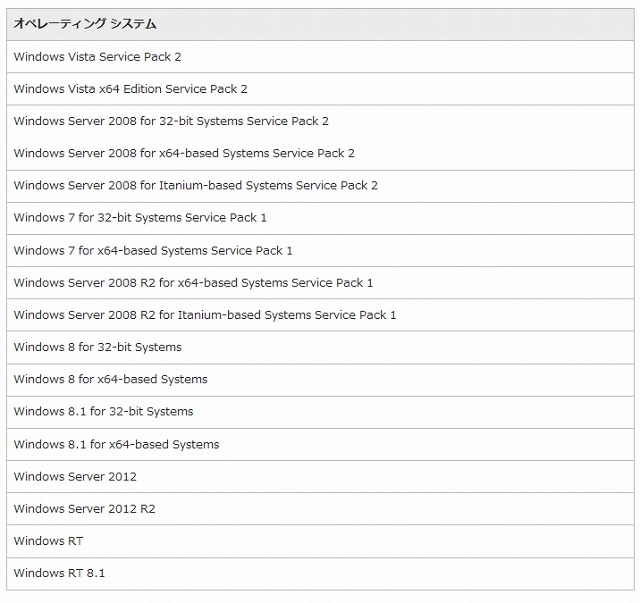
Task: Click Windows 8 for 32-bit Systems
Action: [x=320, y=347]
